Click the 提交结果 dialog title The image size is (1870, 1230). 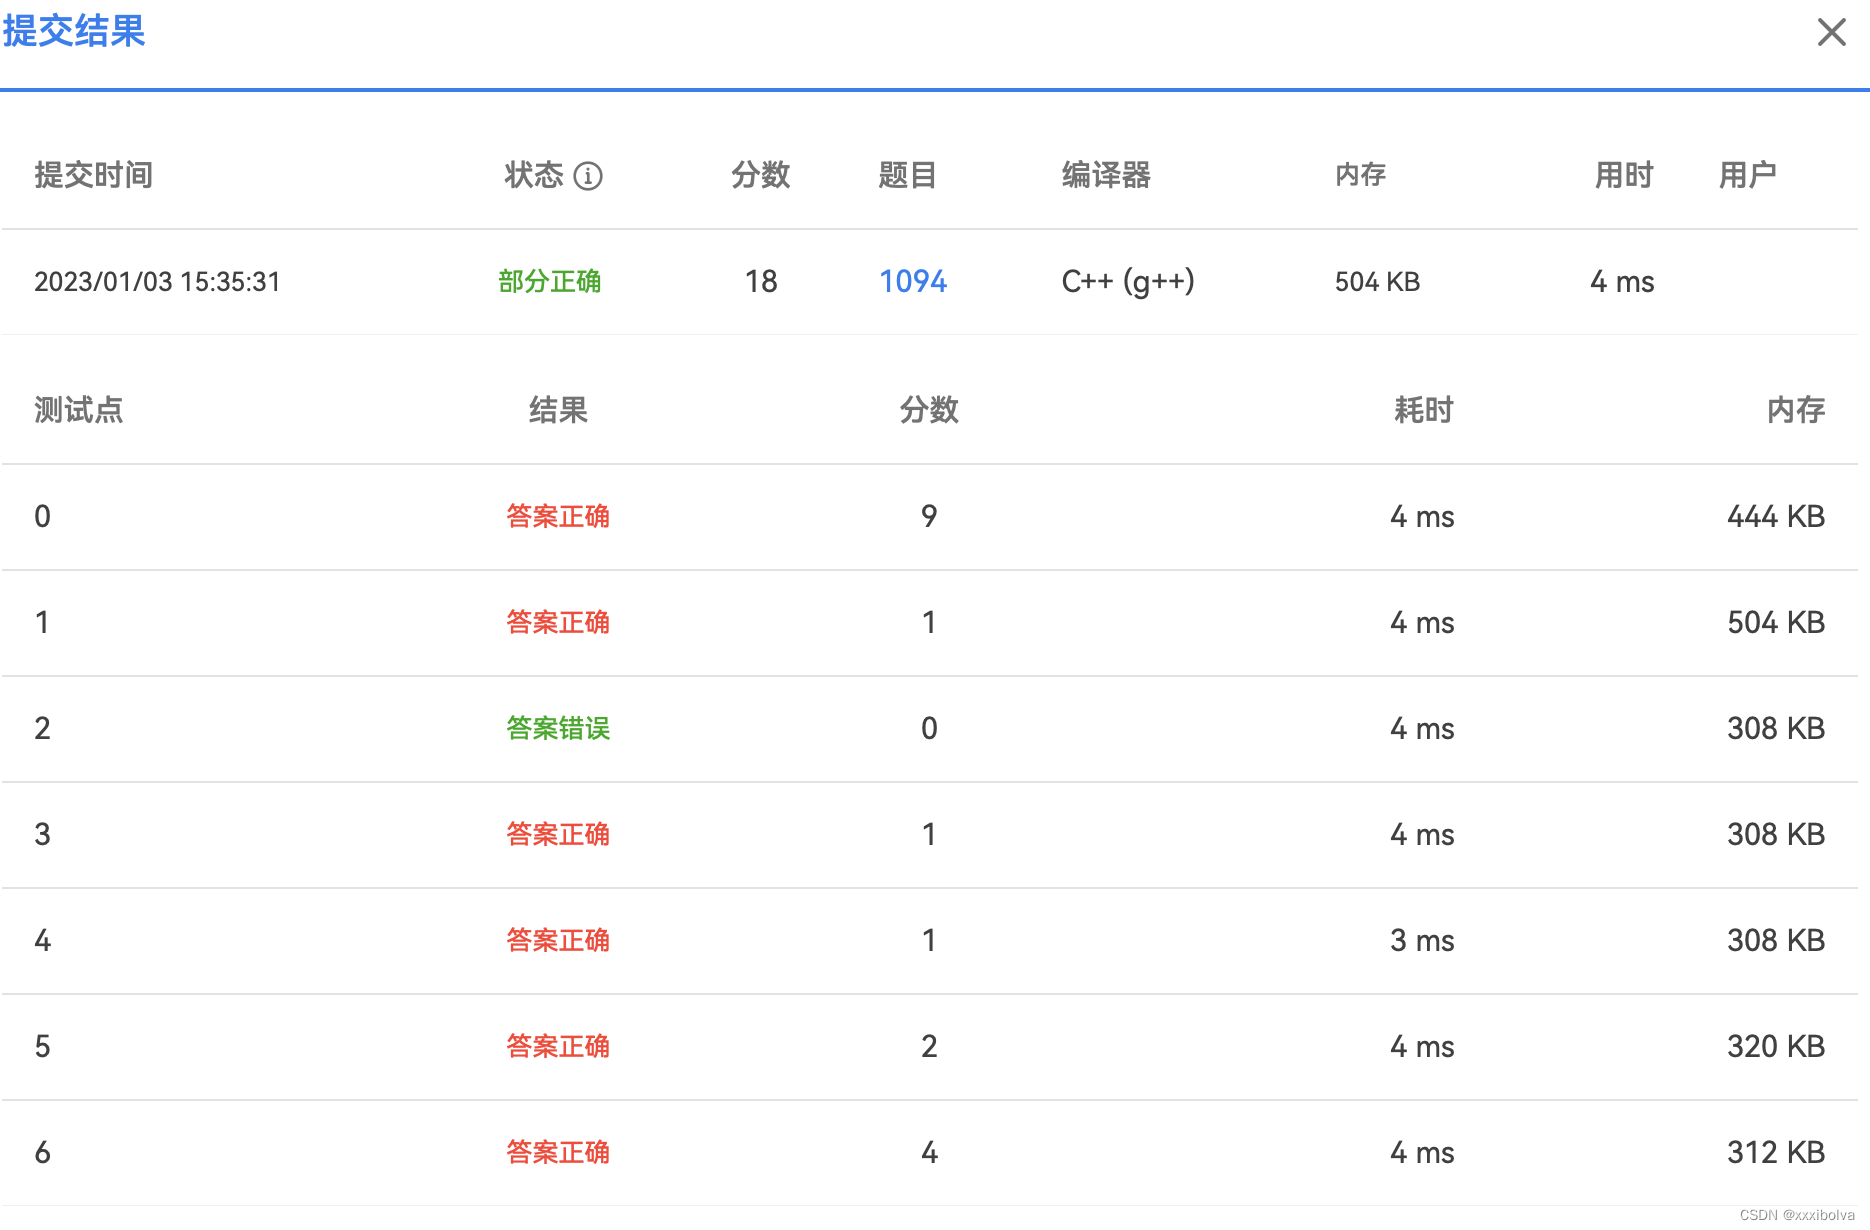click(x=73, y=31)
